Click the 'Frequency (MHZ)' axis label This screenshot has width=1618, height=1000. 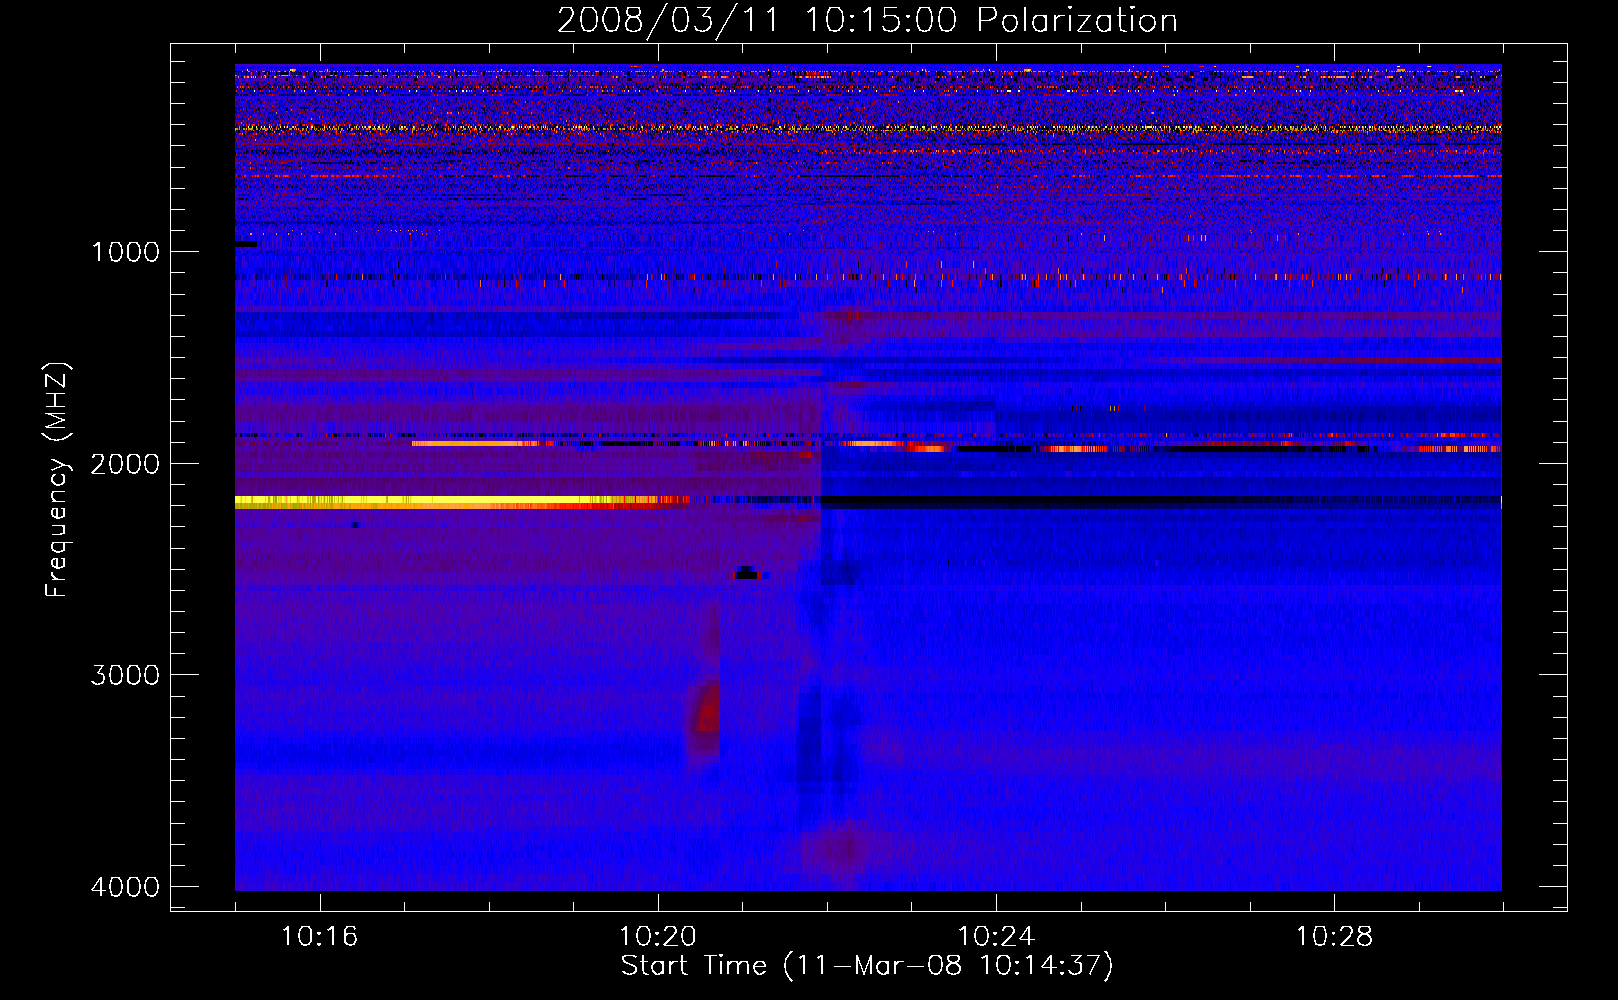click(x=58, y=480)
